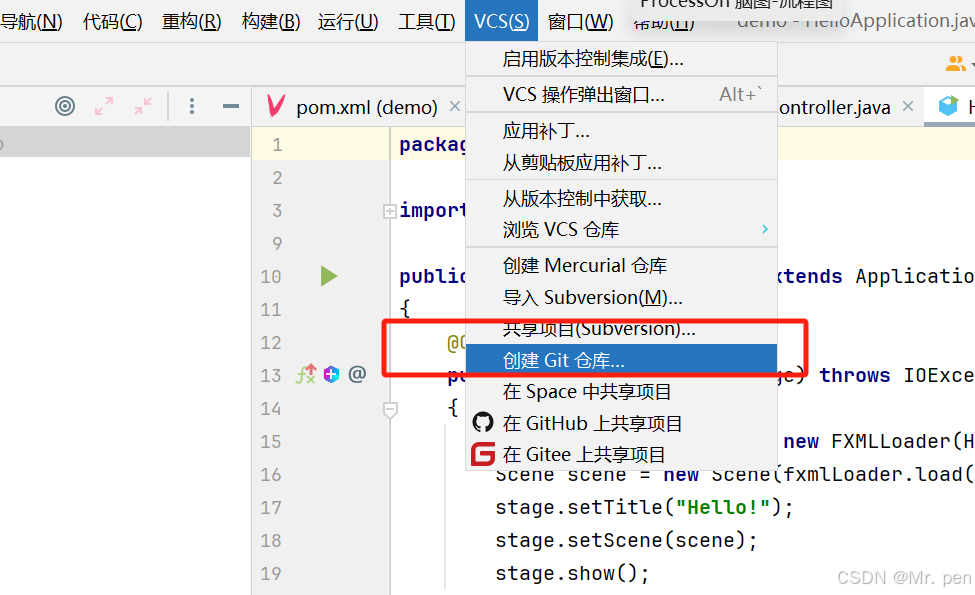
Task: Select 启用版本控制集成(E)...
Action: pos(621,59)
